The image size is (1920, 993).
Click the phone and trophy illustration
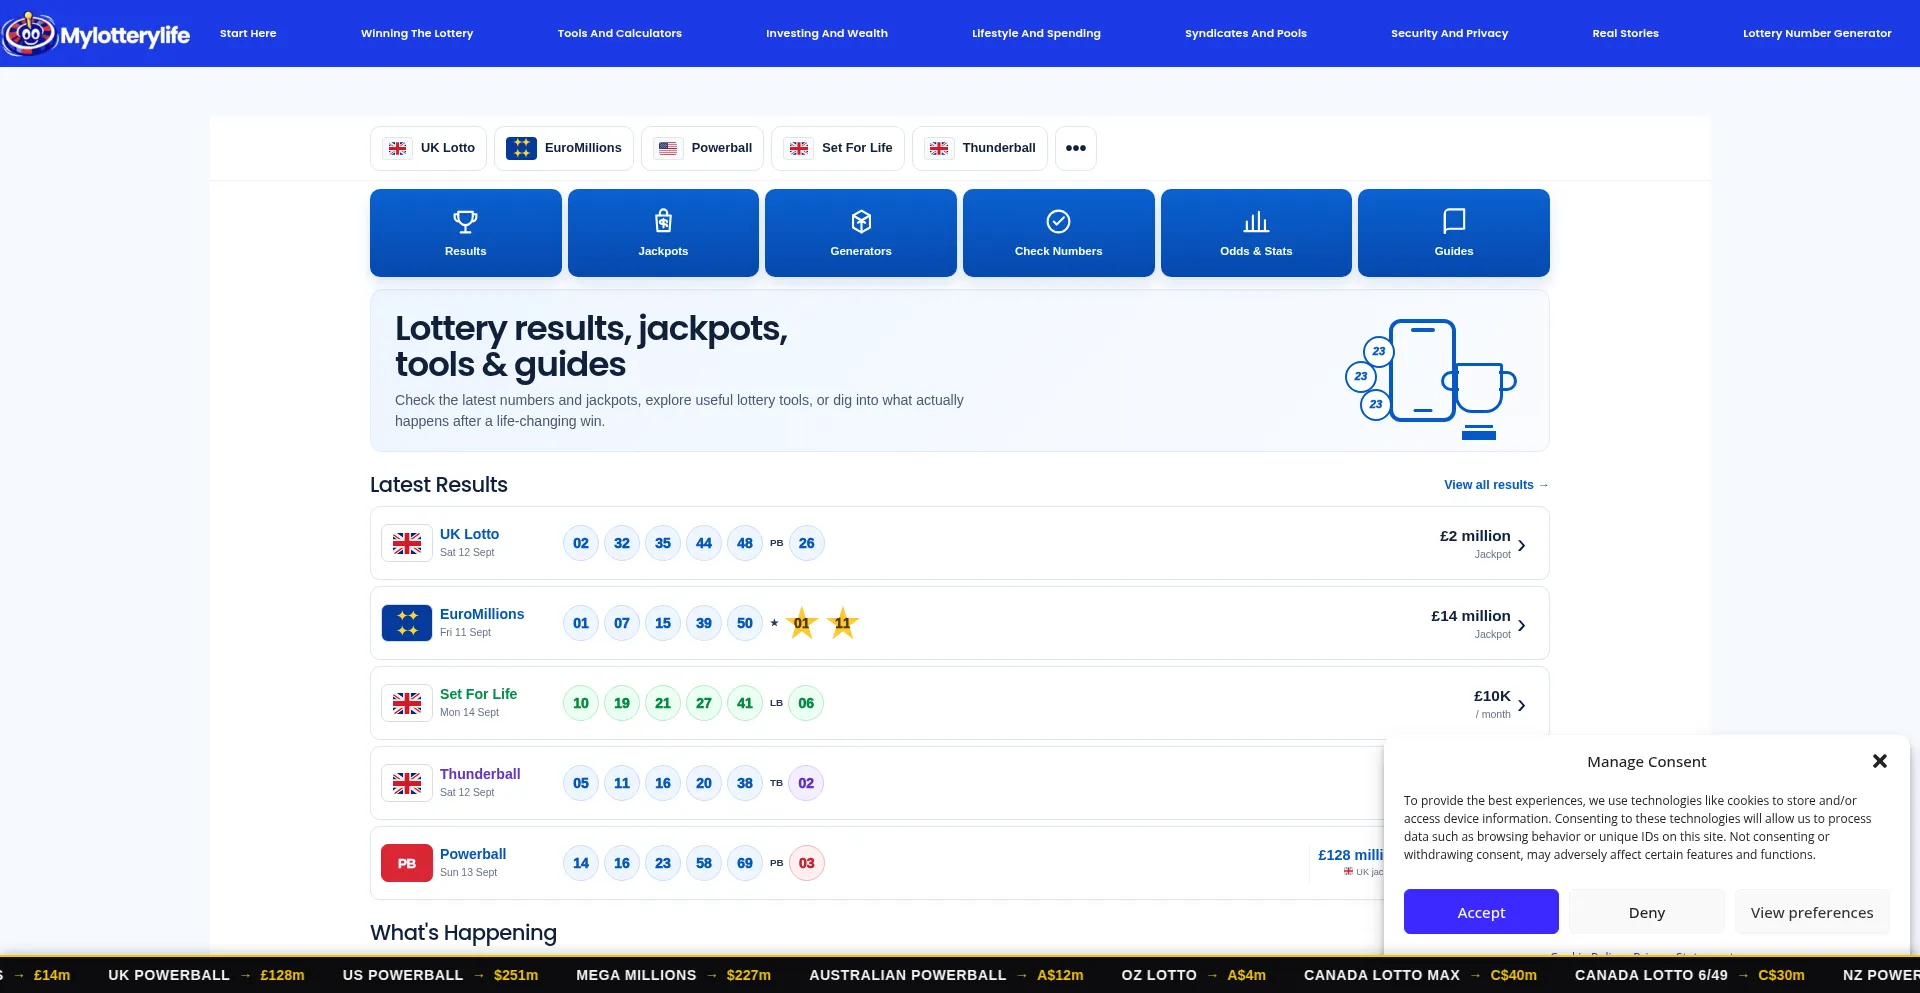tap(1431, 378)
